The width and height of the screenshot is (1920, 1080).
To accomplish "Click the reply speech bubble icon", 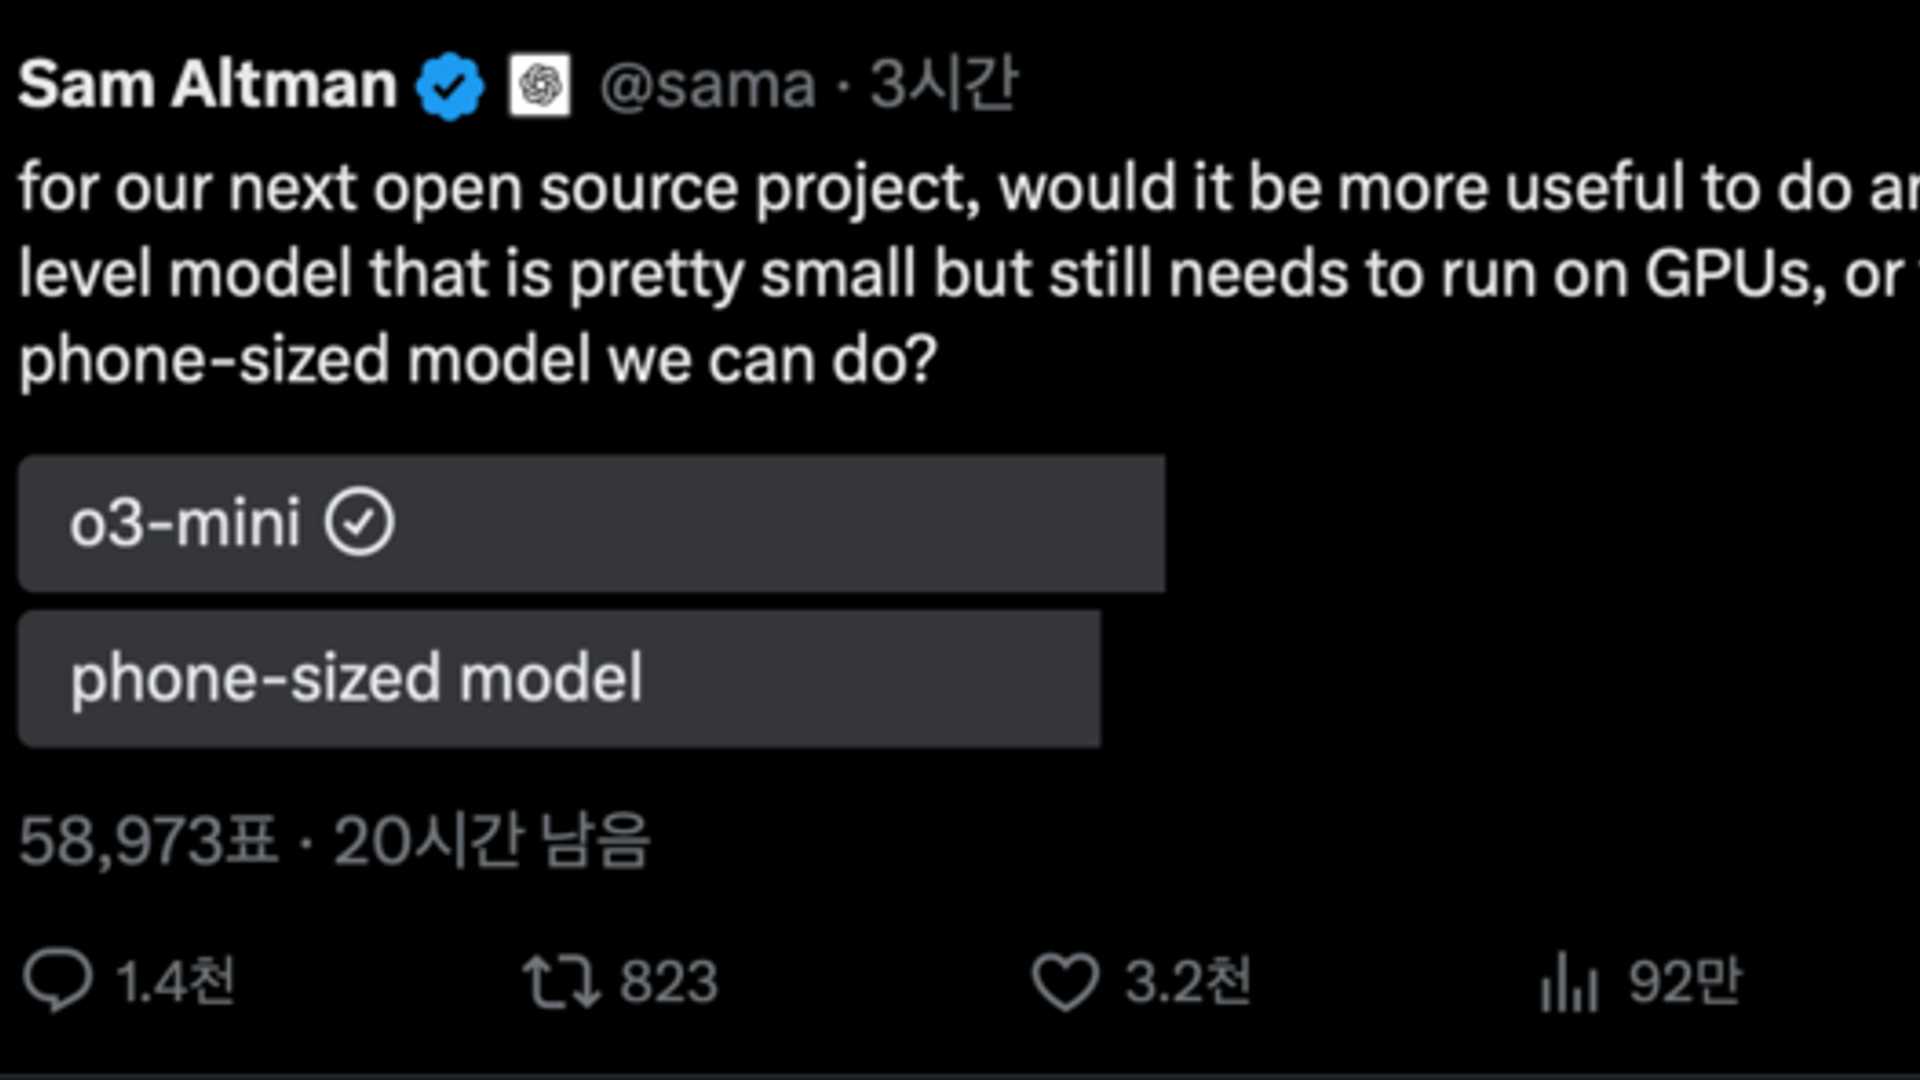I will tap(58, 981).
